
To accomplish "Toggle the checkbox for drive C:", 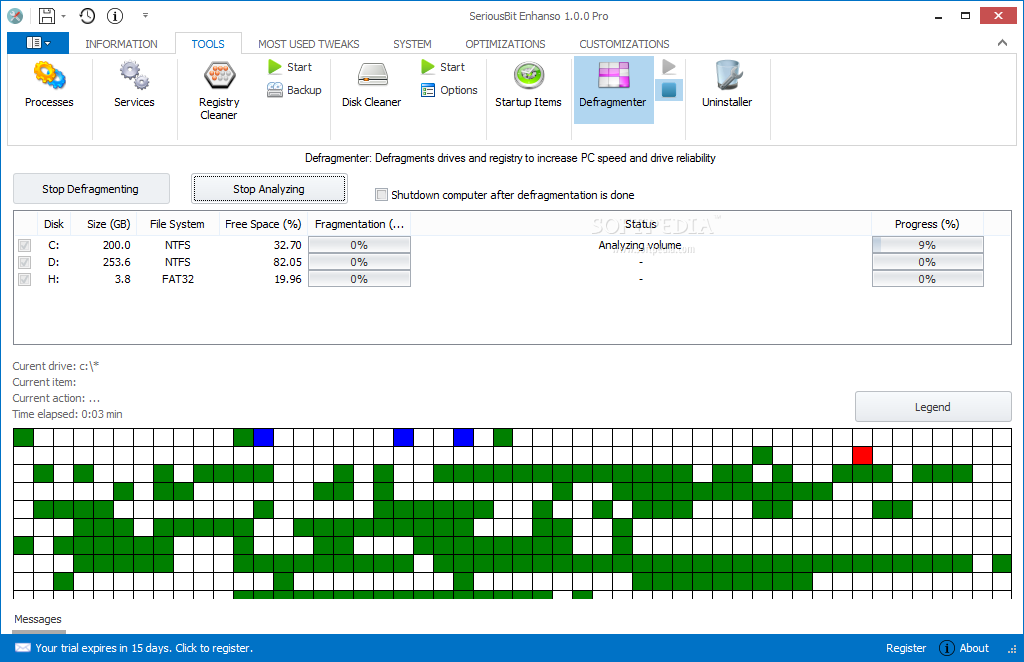I will point(24,245).
